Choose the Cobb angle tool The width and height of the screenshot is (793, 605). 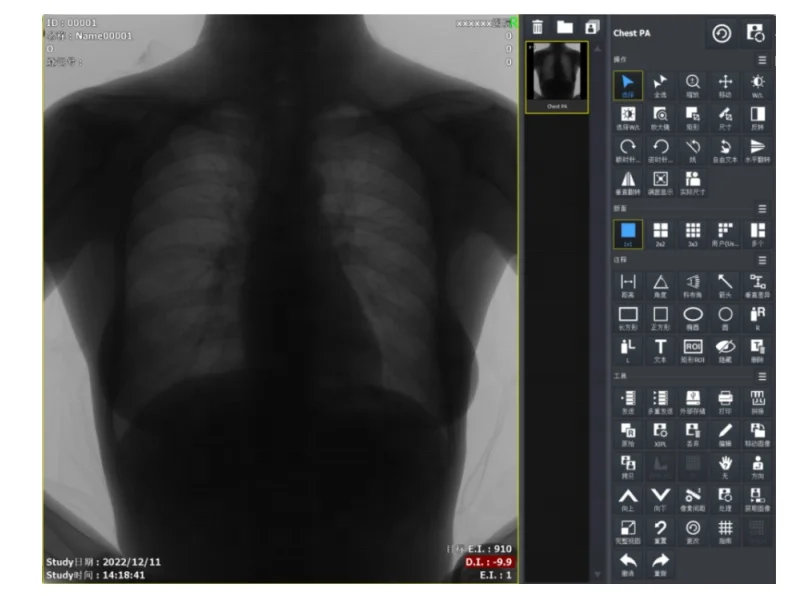point(692,285)
